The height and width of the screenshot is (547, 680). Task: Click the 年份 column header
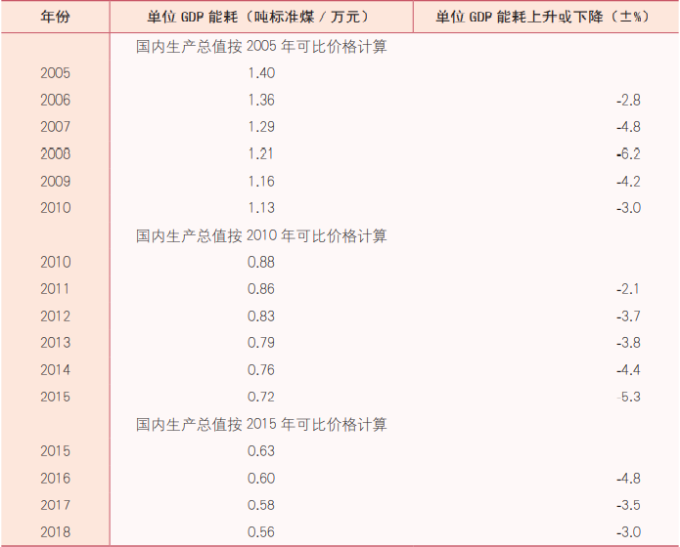pos(55,17)
